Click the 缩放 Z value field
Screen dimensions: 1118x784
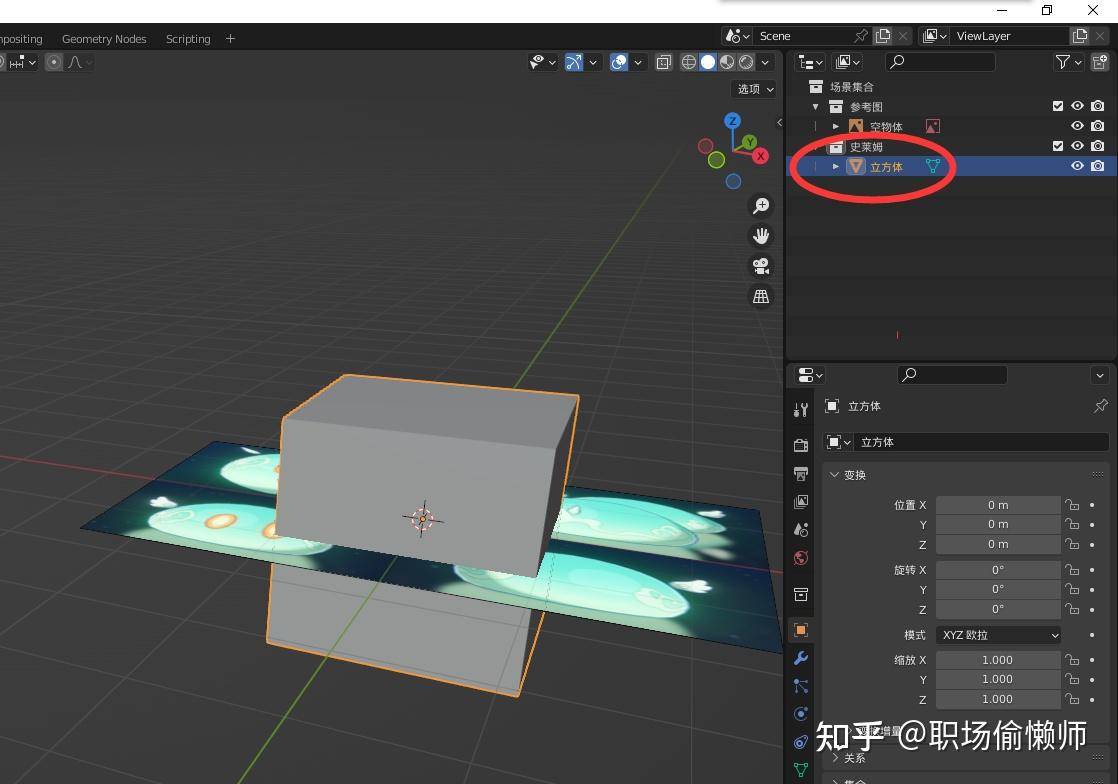tap(998, 700)
